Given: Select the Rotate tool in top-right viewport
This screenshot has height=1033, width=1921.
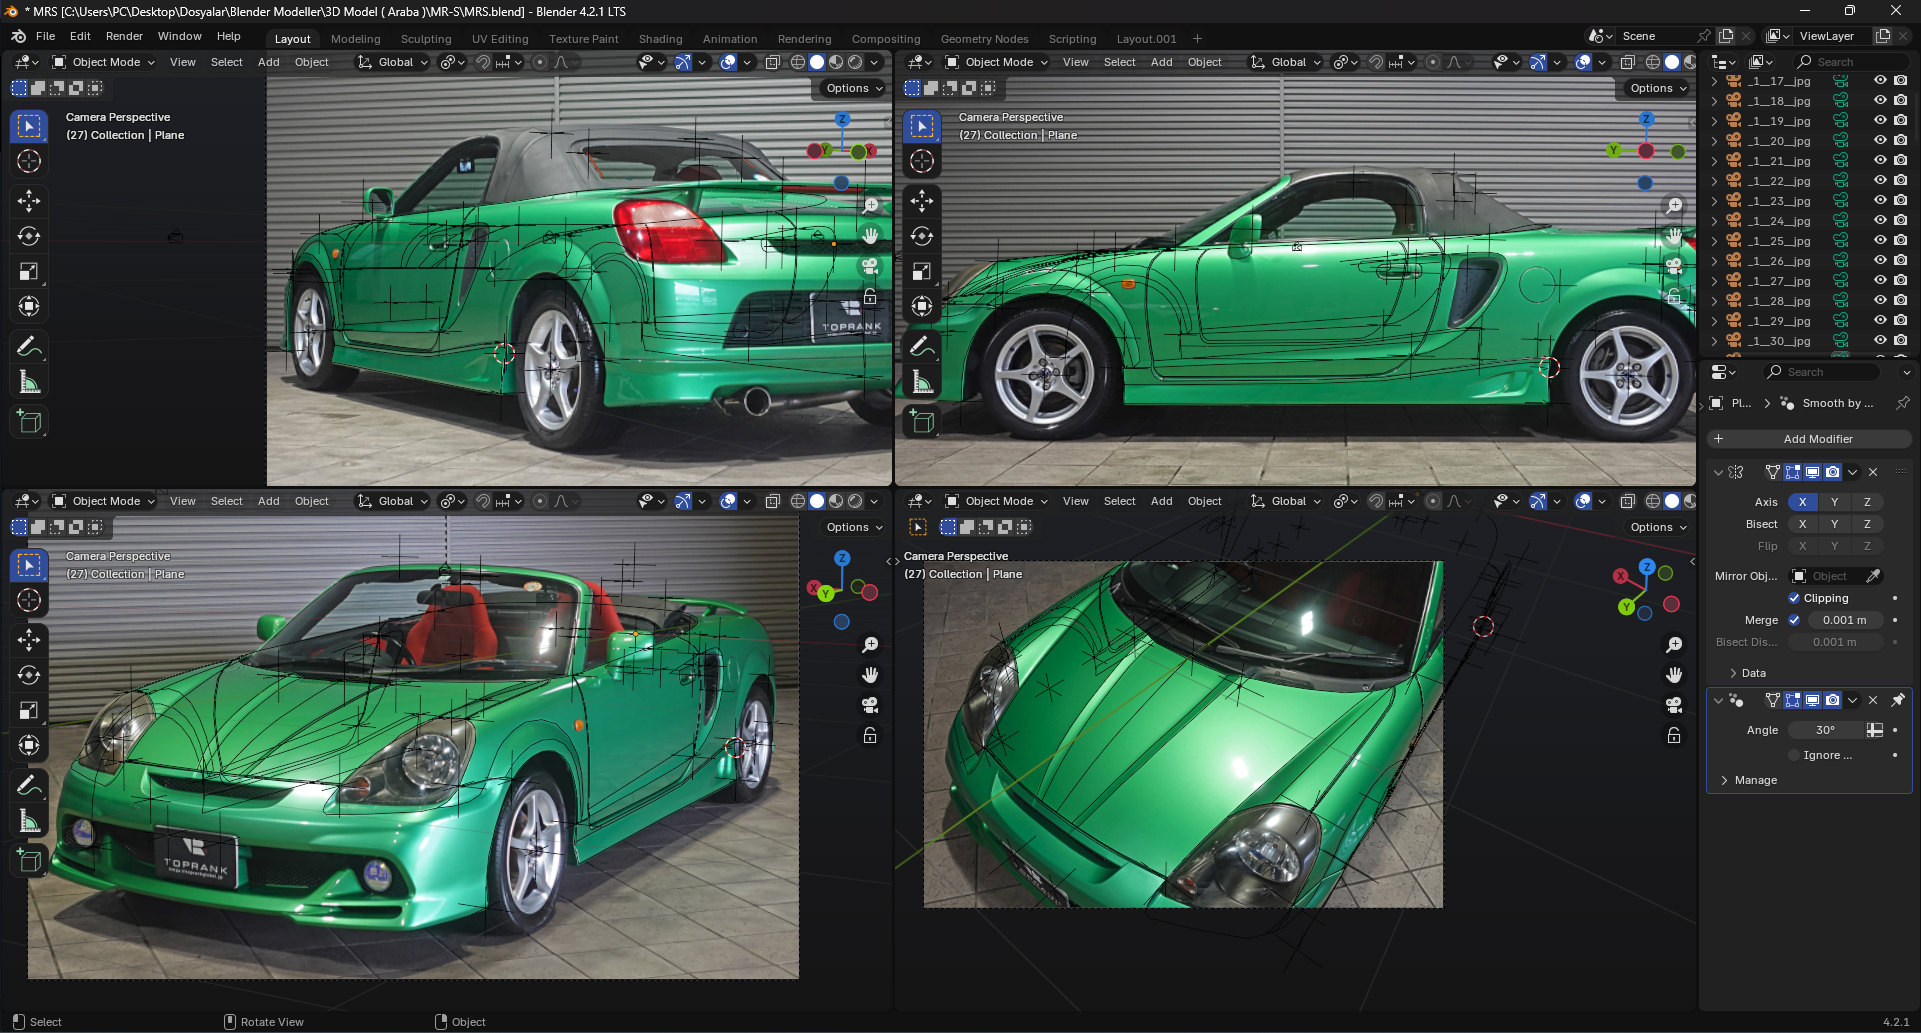Looking at the screenshot, I should click(x=922, y=237).
